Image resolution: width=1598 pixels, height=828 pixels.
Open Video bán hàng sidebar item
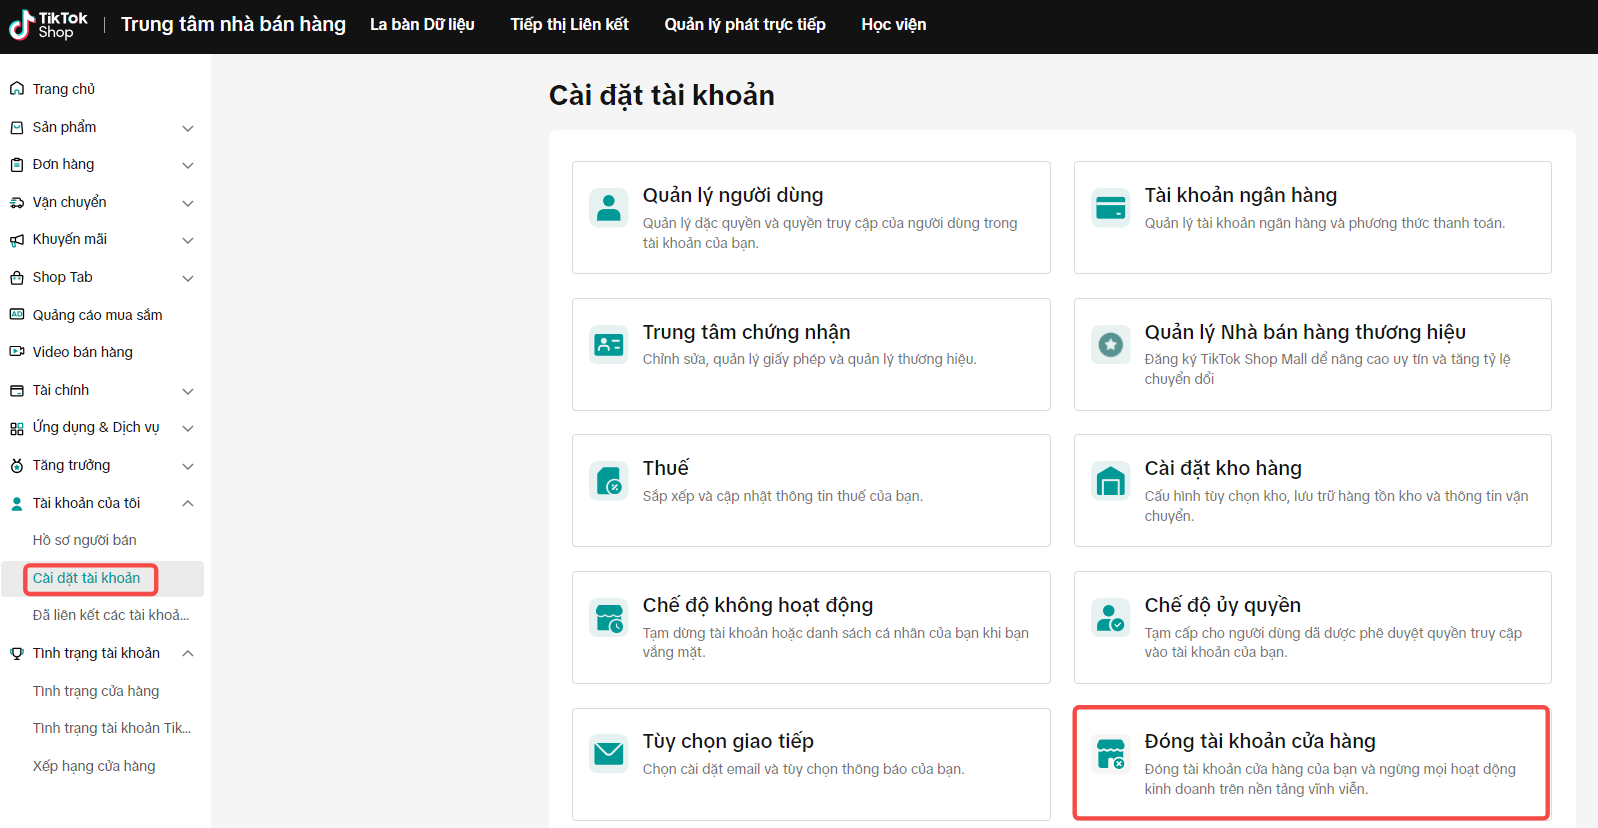point(82,352)
